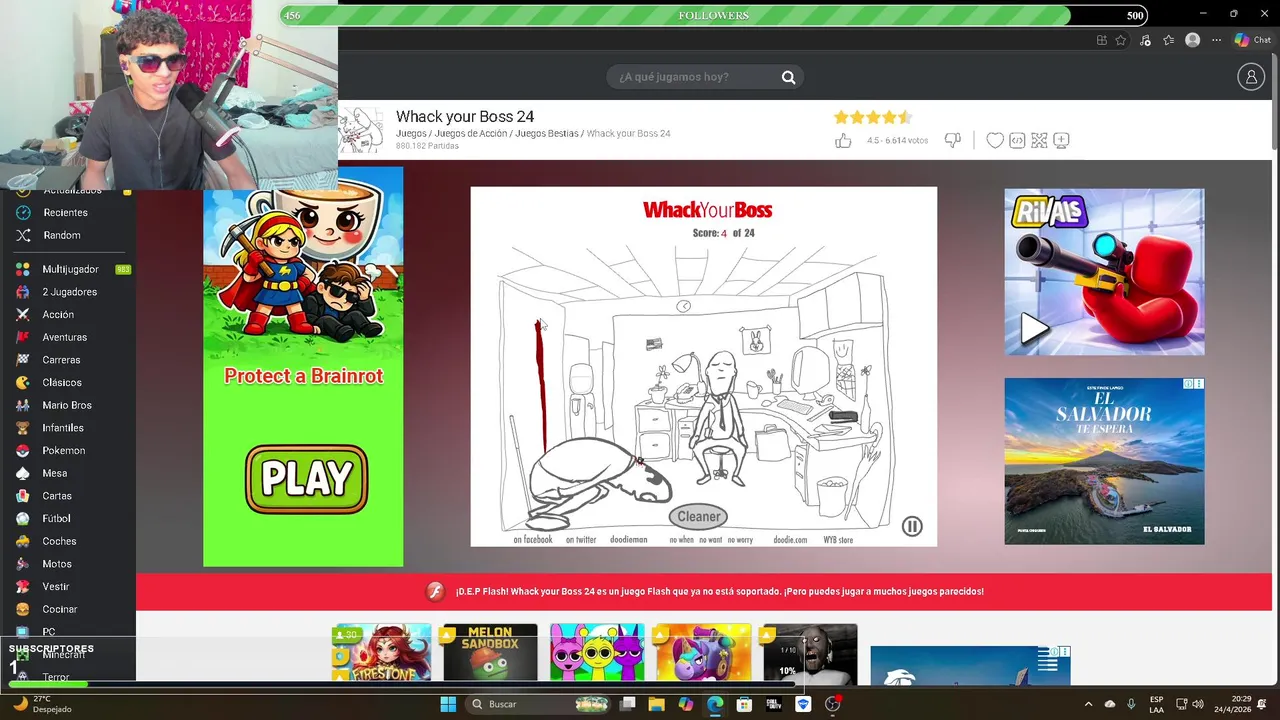Open the browser three-dots menu
Image resolution: width=1280 pixels, height=720 pixels.
pos(1216,40)
